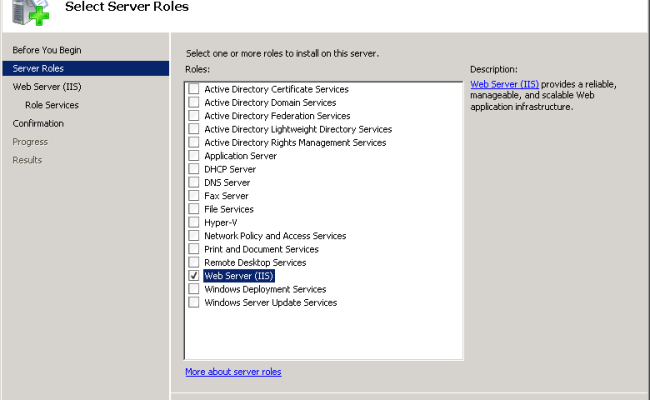650x400 pixels.
Task: Click Windows Server Update Services role text
Action: click(x=271, y=303)
